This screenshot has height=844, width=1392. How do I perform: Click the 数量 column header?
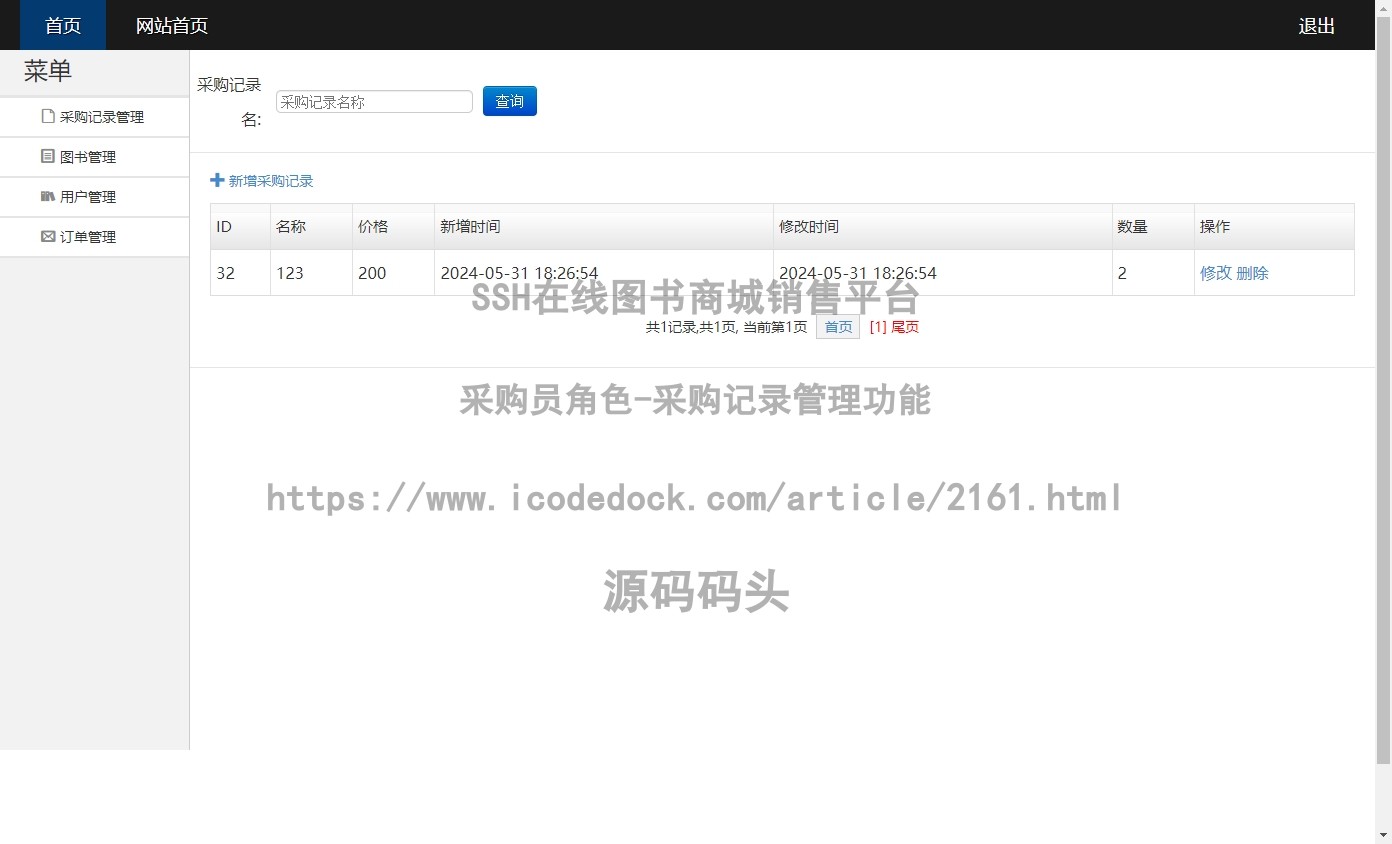tap(1153, 227)
